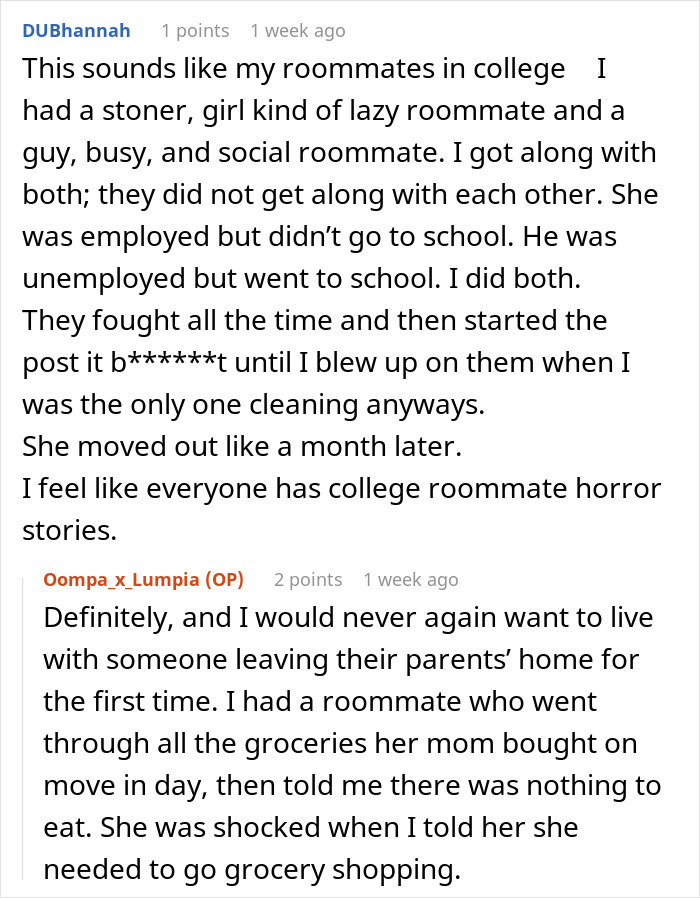700x898 pixels.
Task: Click DUBhannah's '1 week ago' timestamp
Action: [298, 31]
